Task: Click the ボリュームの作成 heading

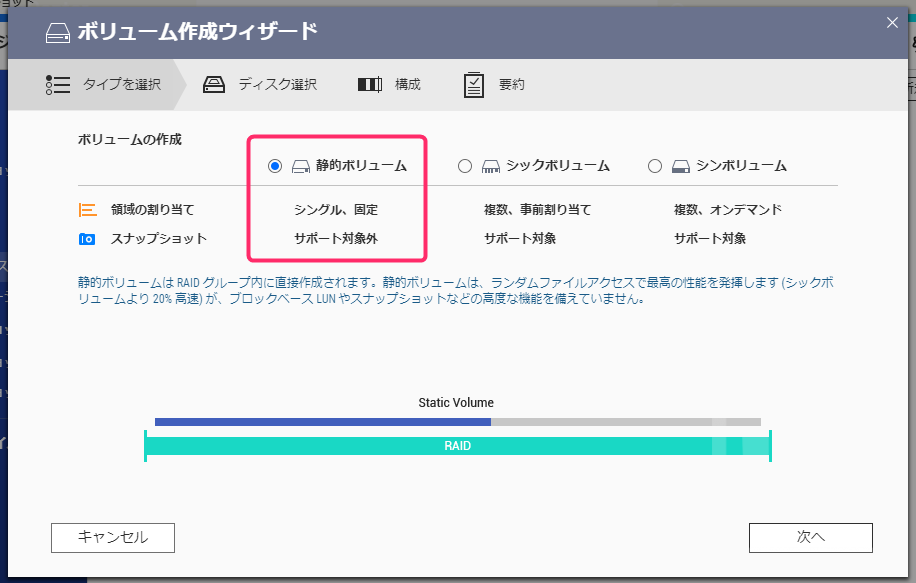Action: 130,140
